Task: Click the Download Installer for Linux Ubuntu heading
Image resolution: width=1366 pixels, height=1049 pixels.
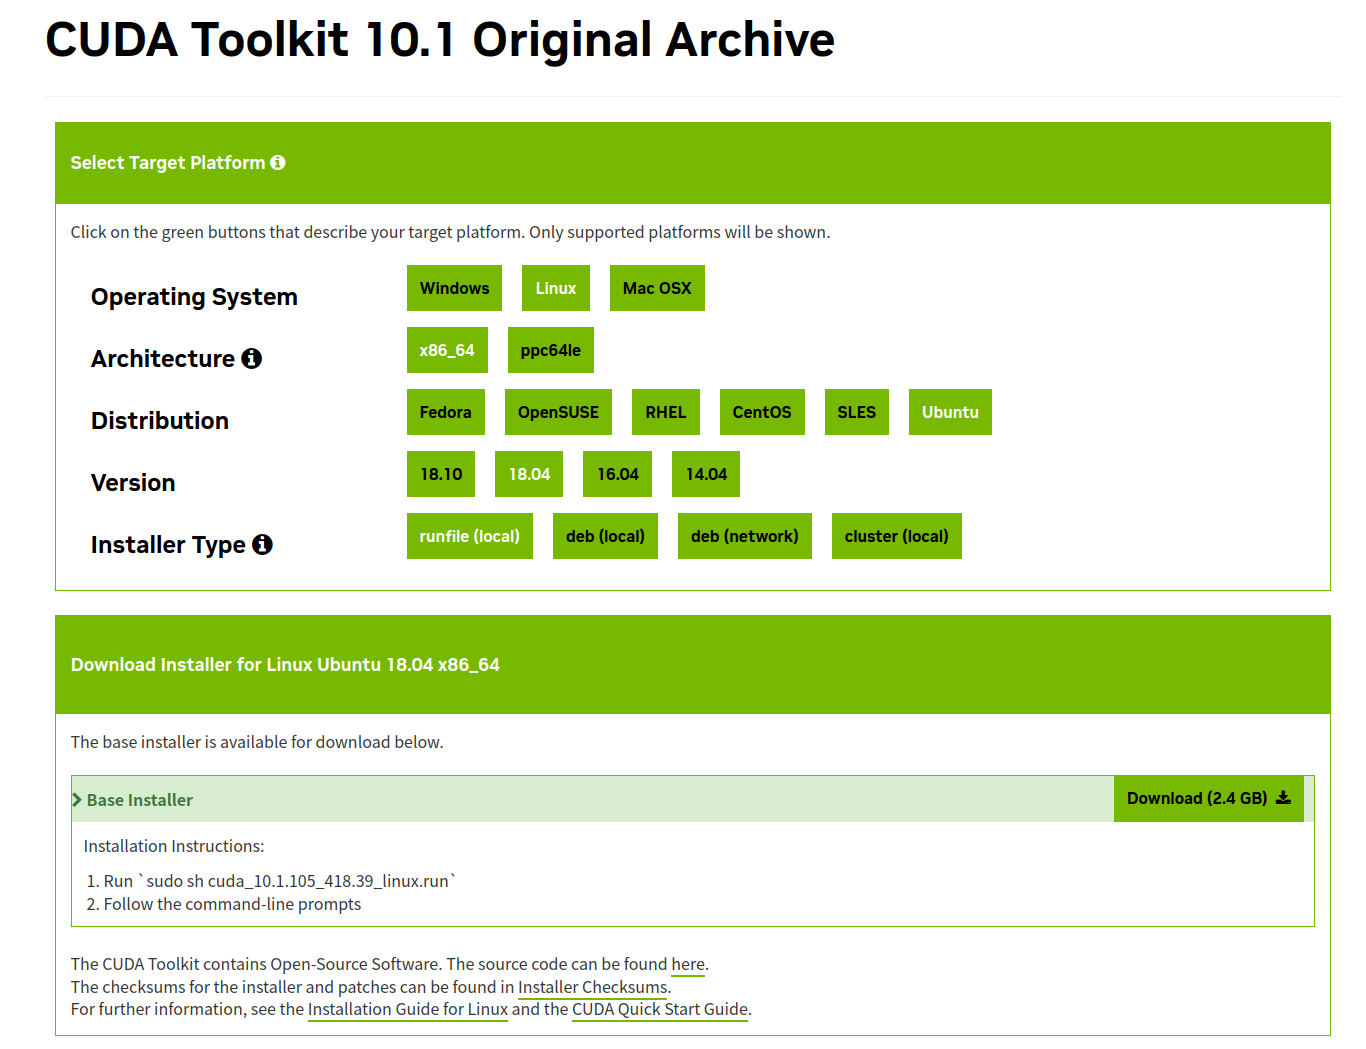Action: click(x=285, y=665)
